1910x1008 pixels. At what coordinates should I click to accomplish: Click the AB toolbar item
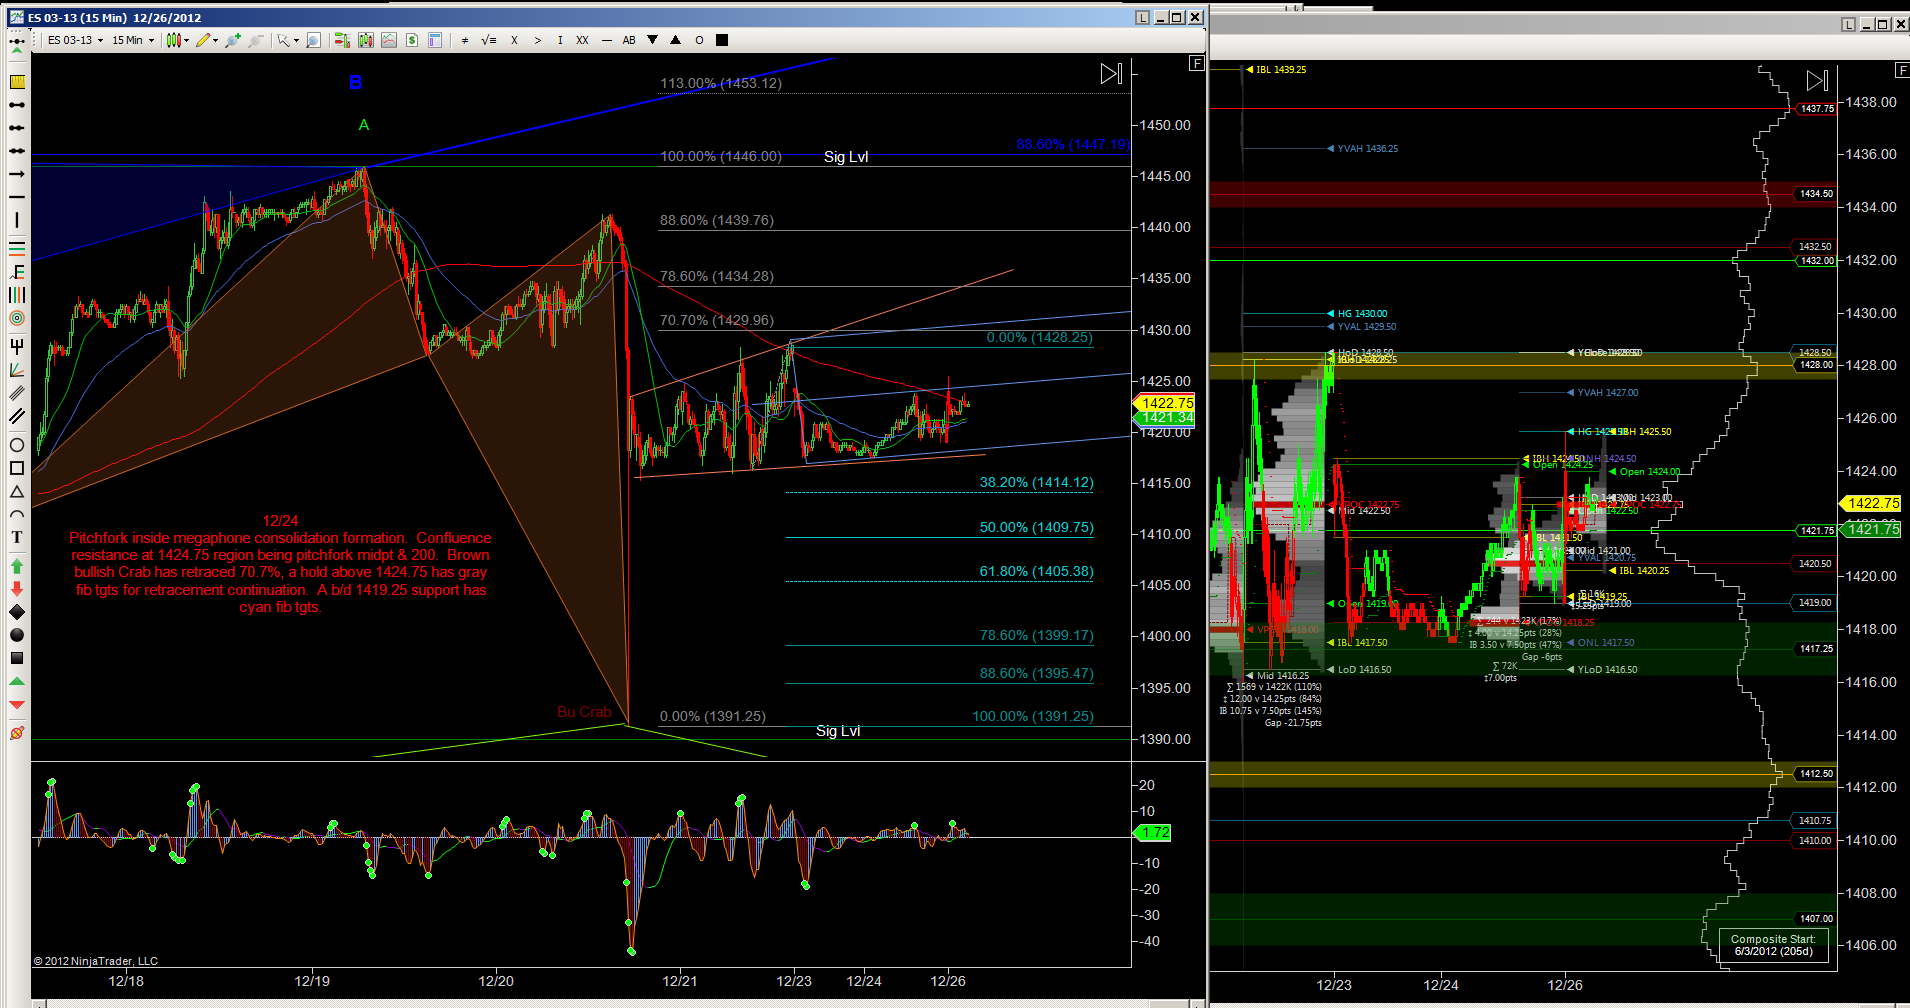629,40
